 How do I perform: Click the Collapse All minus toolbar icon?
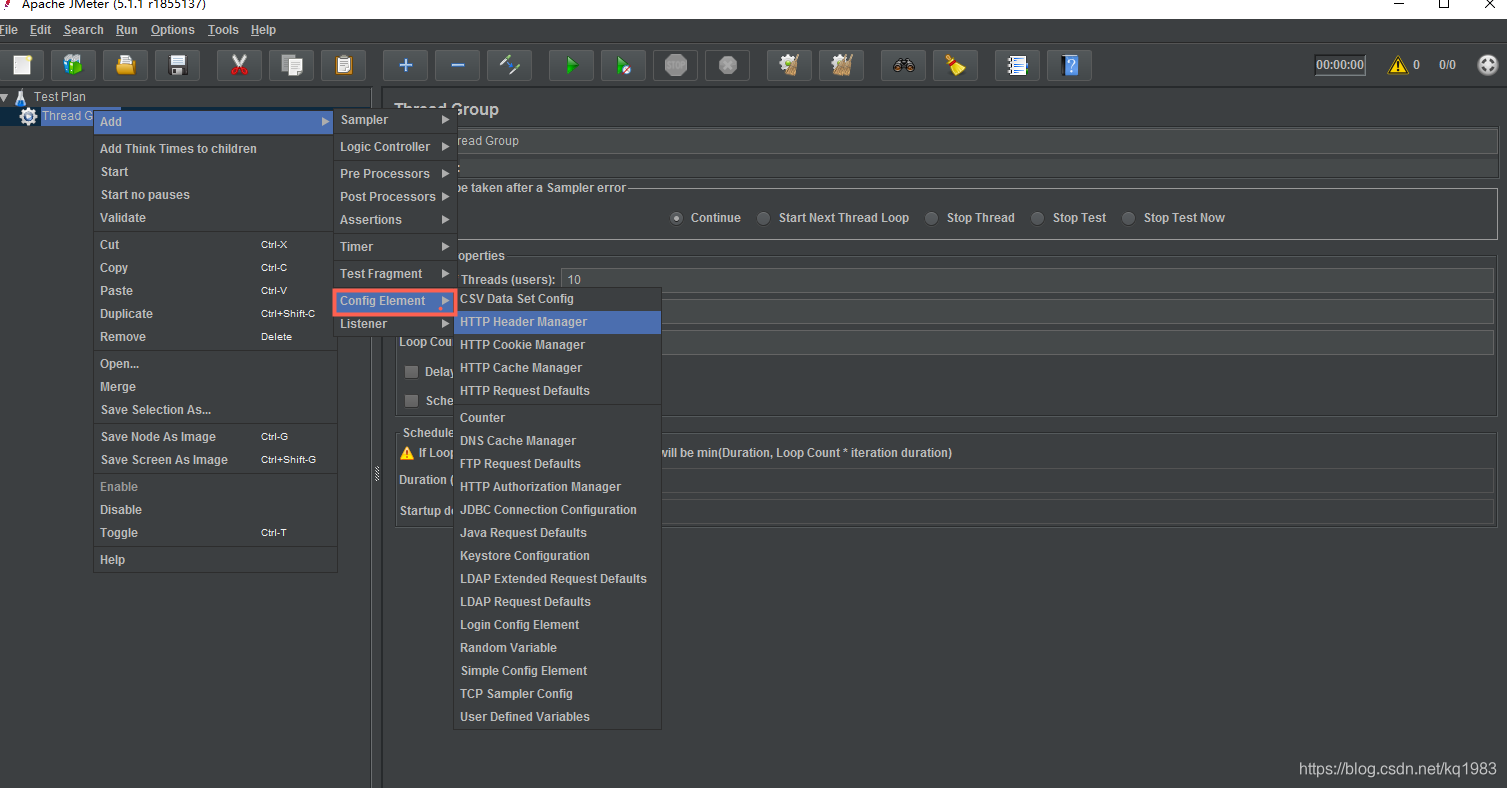pyautogui.click(x=457, y=66)
